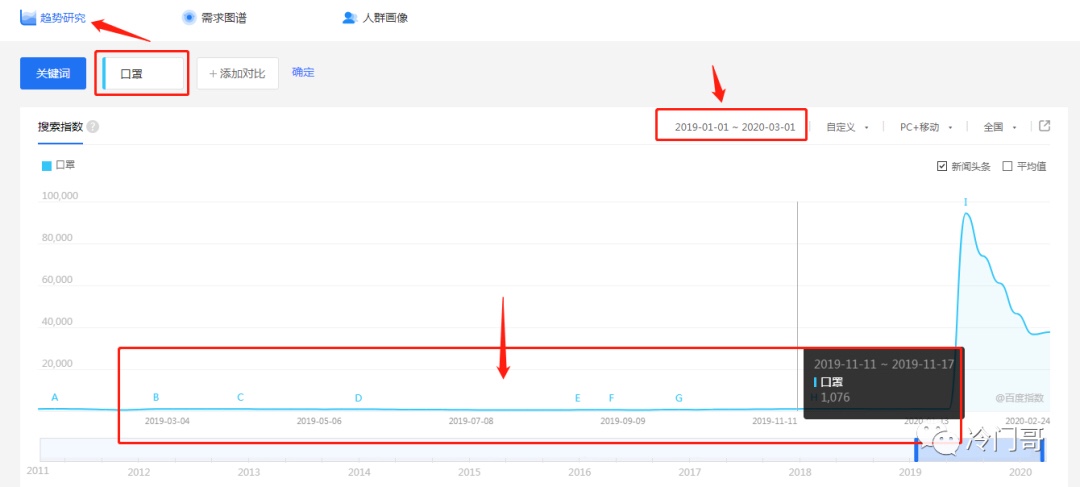Click the 趋势研究 chart icon
The image size is (1080, 487).
28,18
